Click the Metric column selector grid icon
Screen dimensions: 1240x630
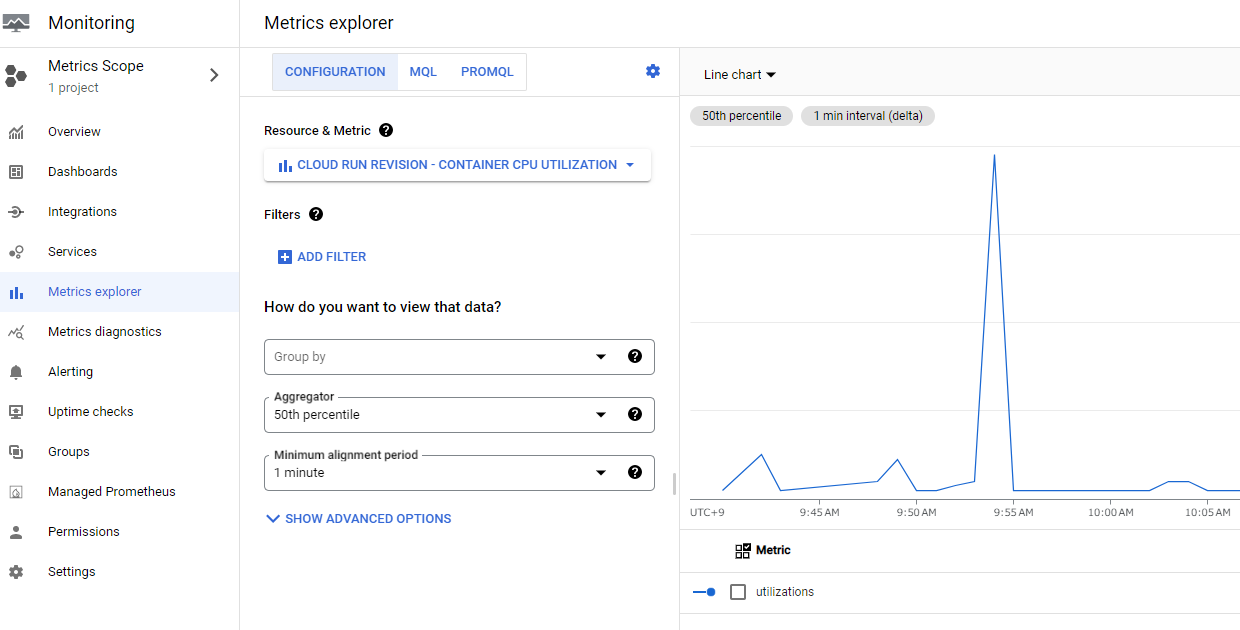(743, 550)
